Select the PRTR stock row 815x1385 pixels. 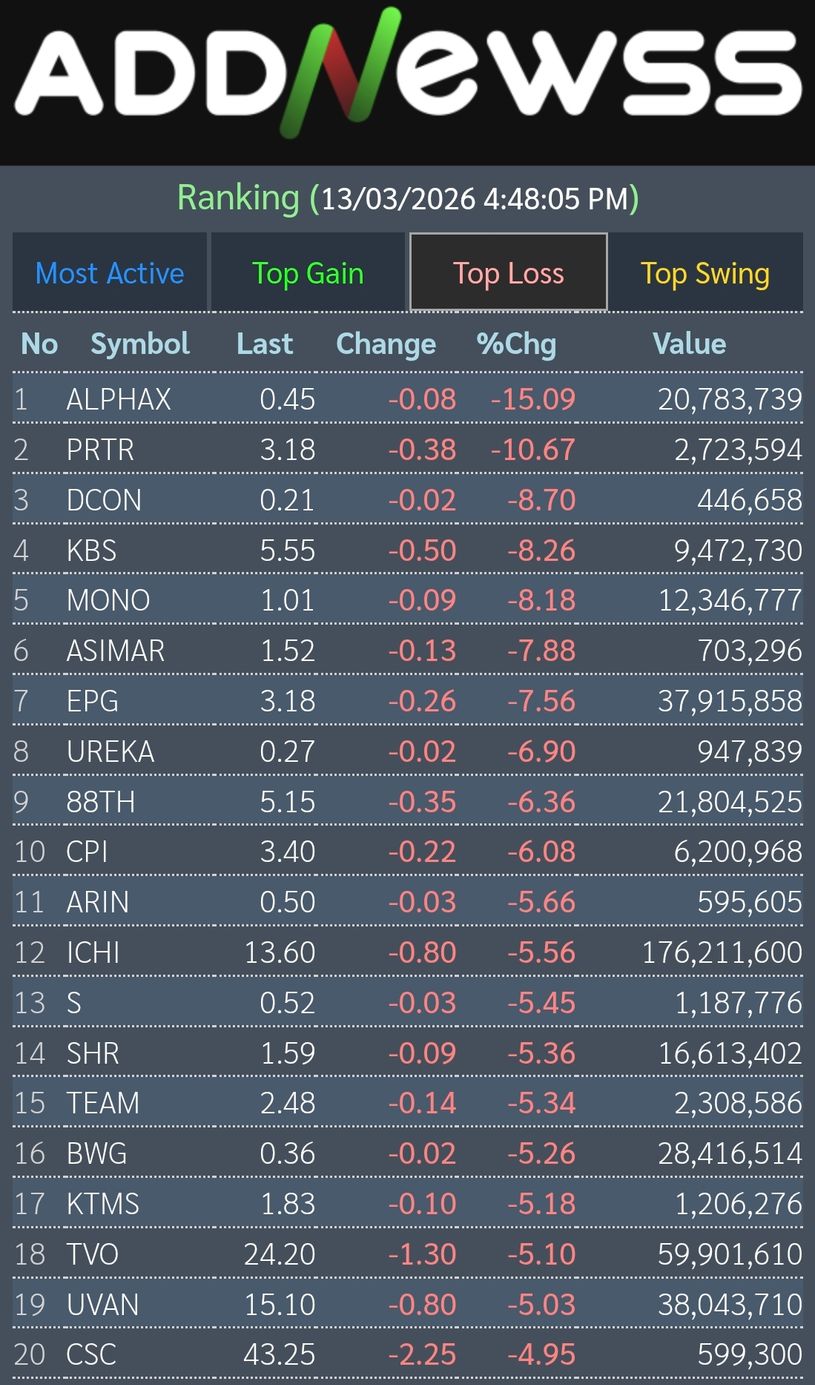click(x=100, y=450)
